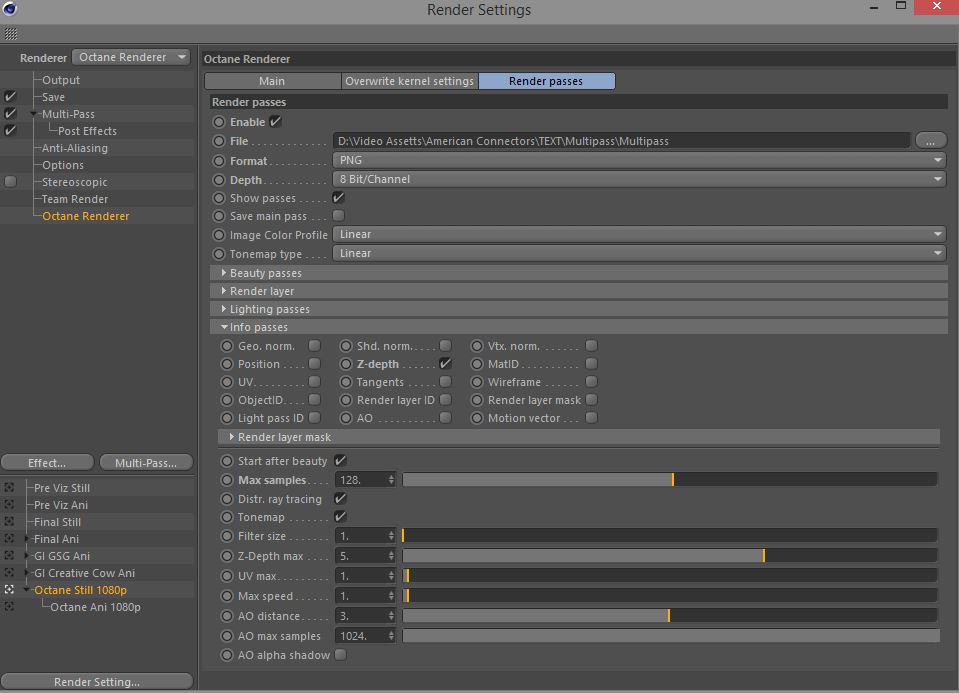The image size is (959, 693).
Task: Uncheck the Z-depth info pass
Action: [445, 363]
